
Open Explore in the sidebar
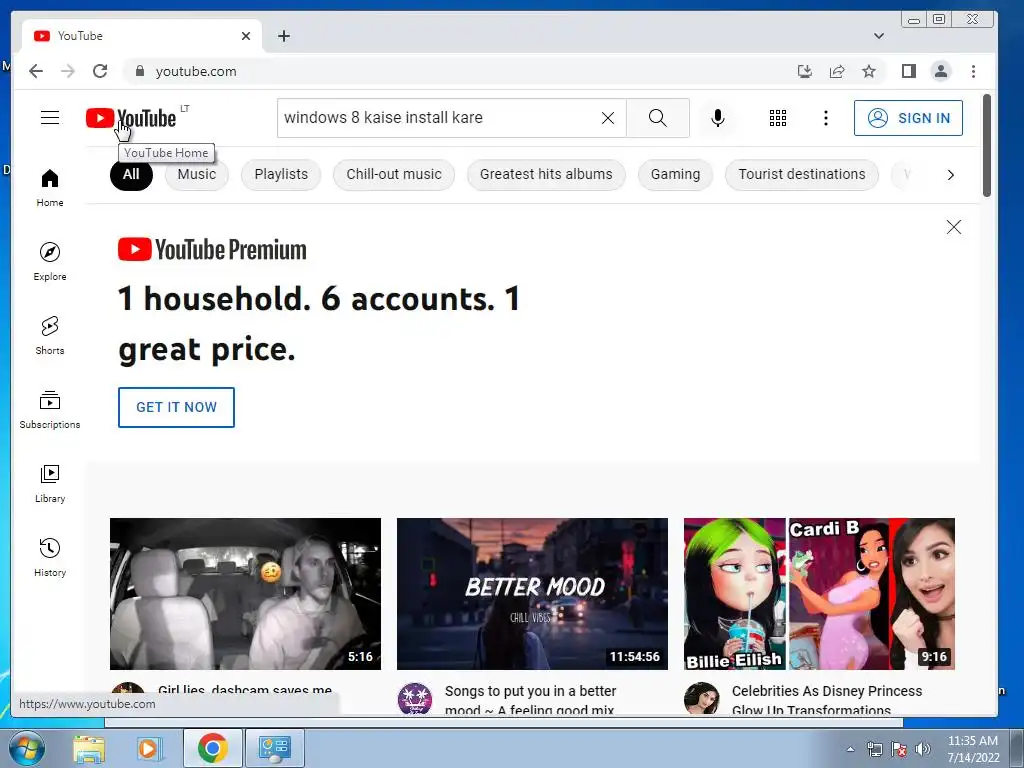pos(50,261)
